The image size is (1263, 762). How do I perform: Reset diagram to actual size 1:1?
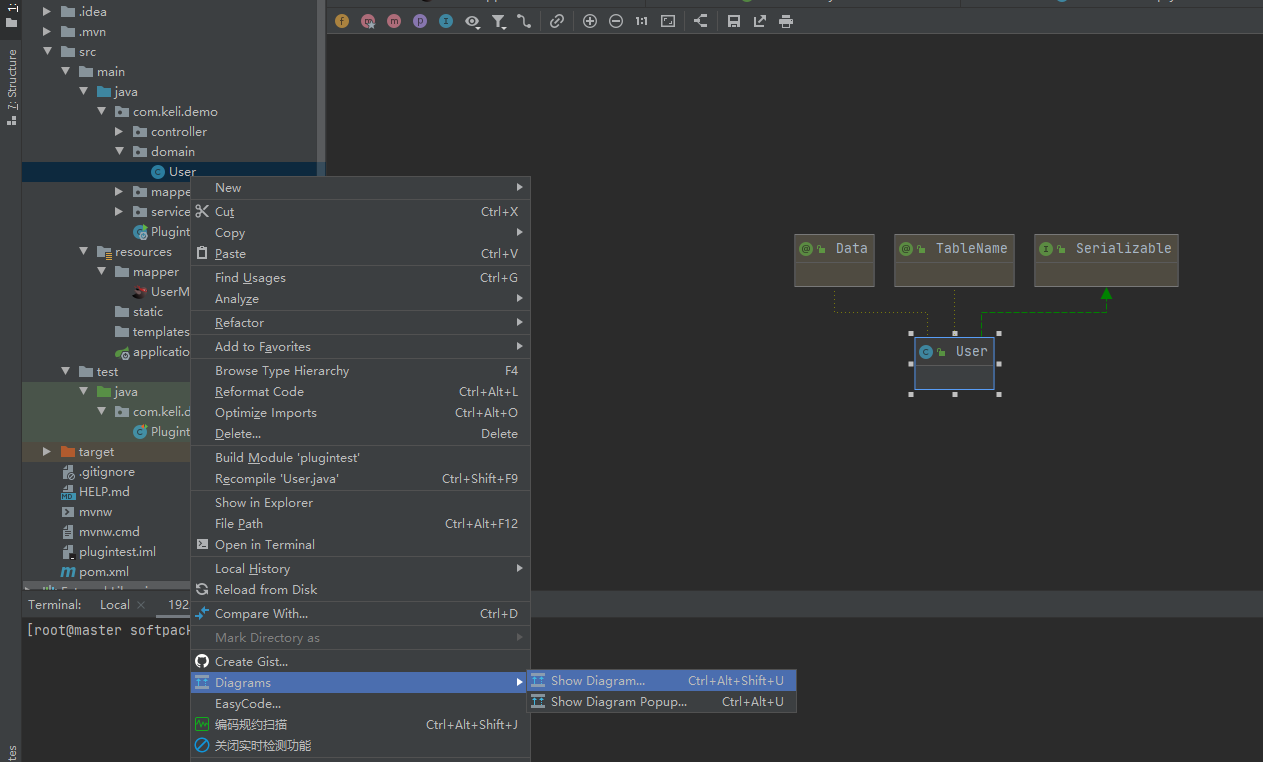[x=642, y=21]
